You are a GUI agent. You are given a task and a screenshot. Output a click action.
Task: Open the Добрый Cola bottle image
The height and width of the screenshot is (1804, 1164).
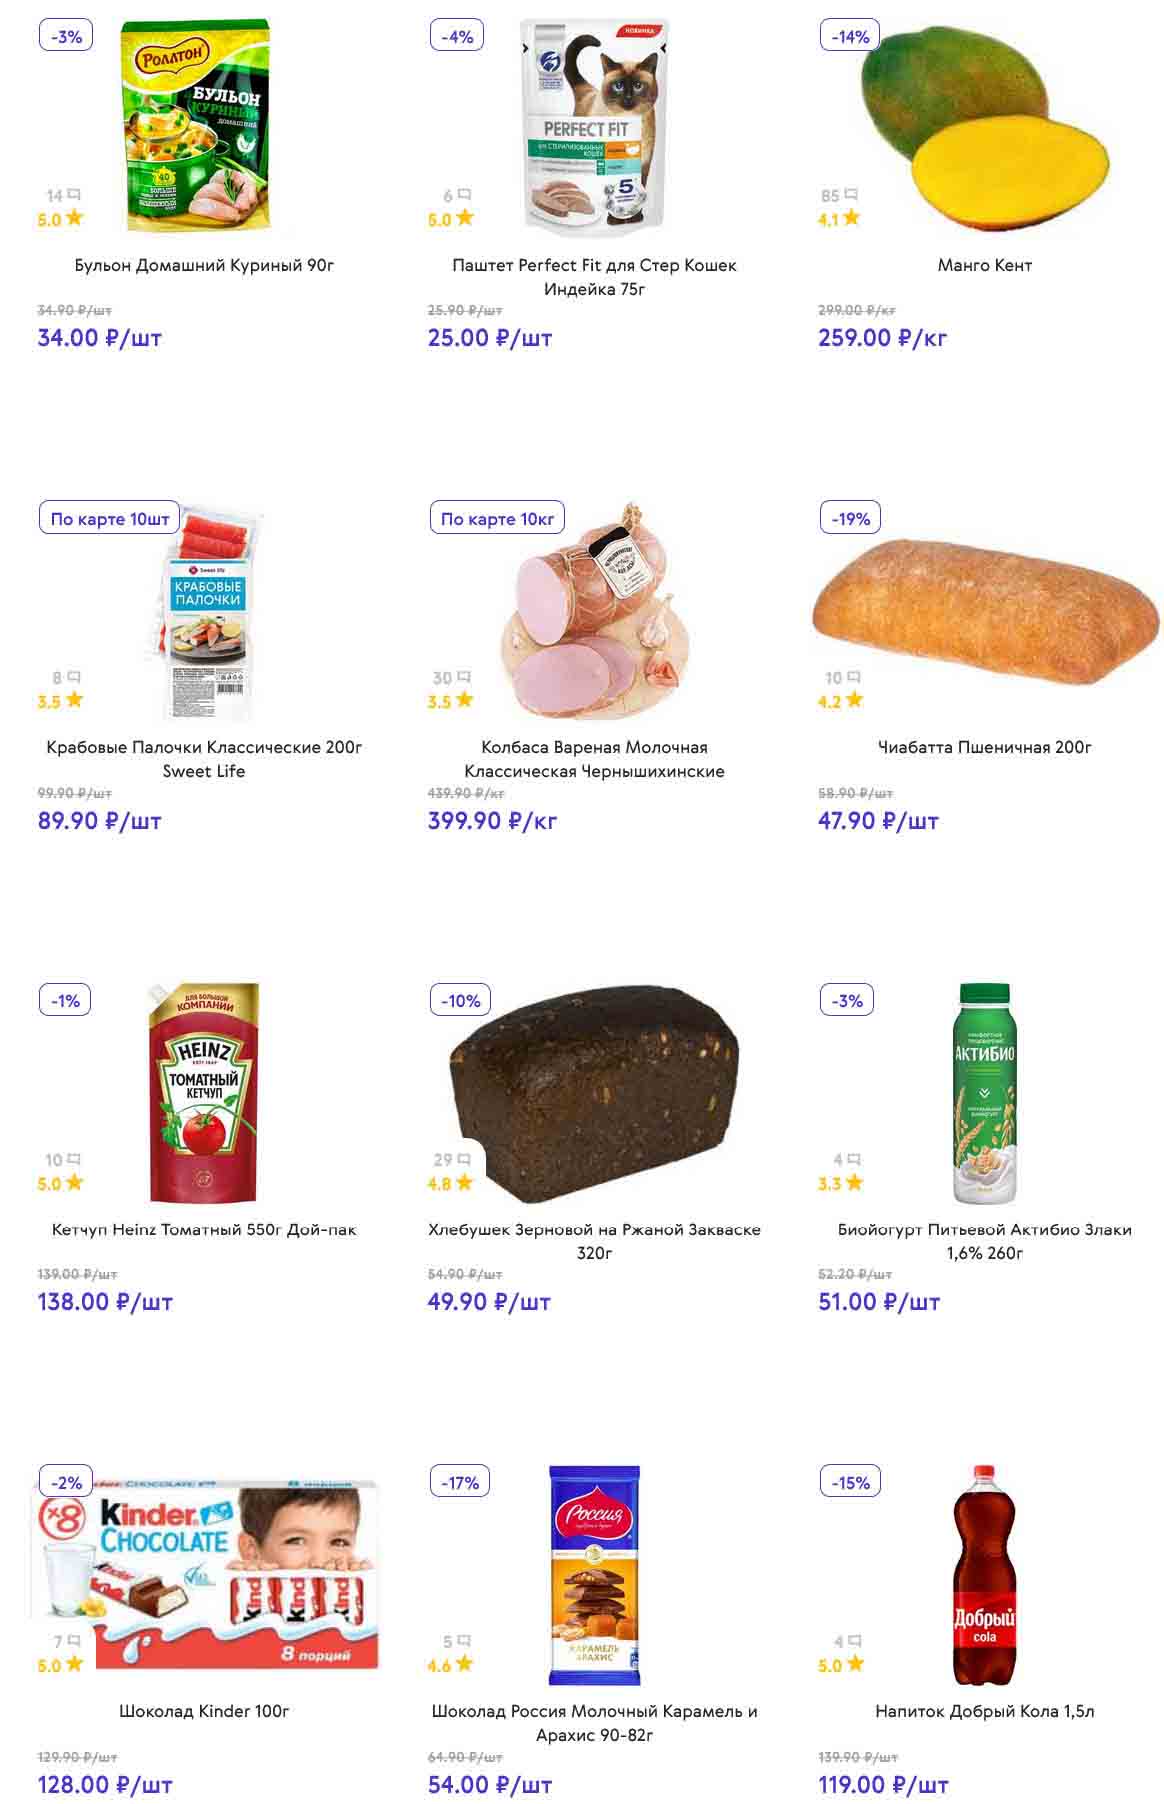pyautogui.click(x=984, y=1575)
